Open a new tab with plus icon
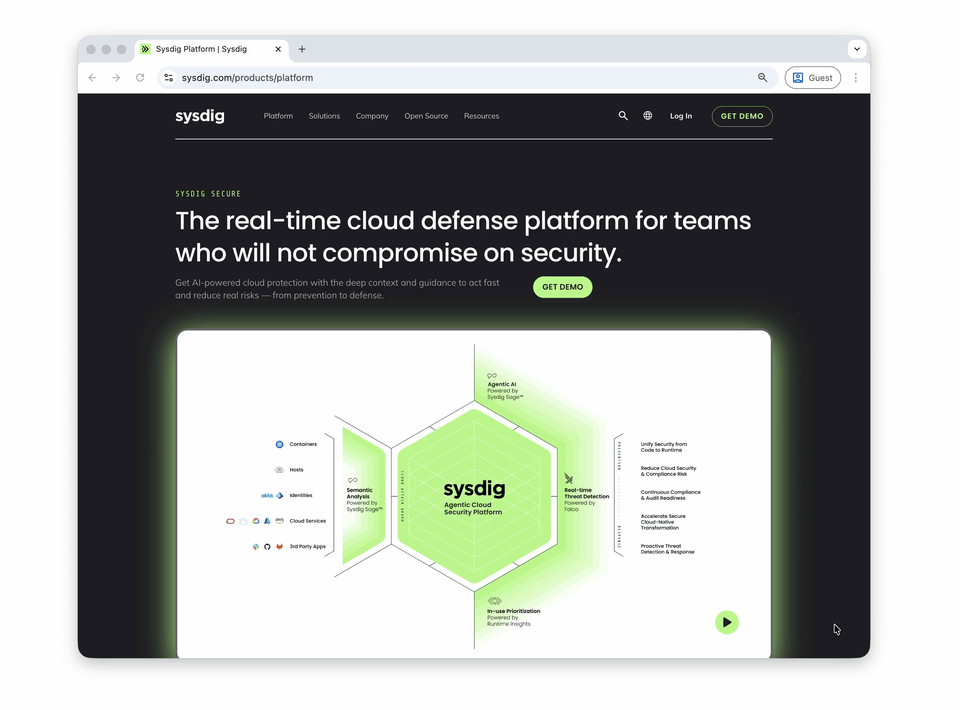This screenshot has width=960, height=710. coord(302,49)
